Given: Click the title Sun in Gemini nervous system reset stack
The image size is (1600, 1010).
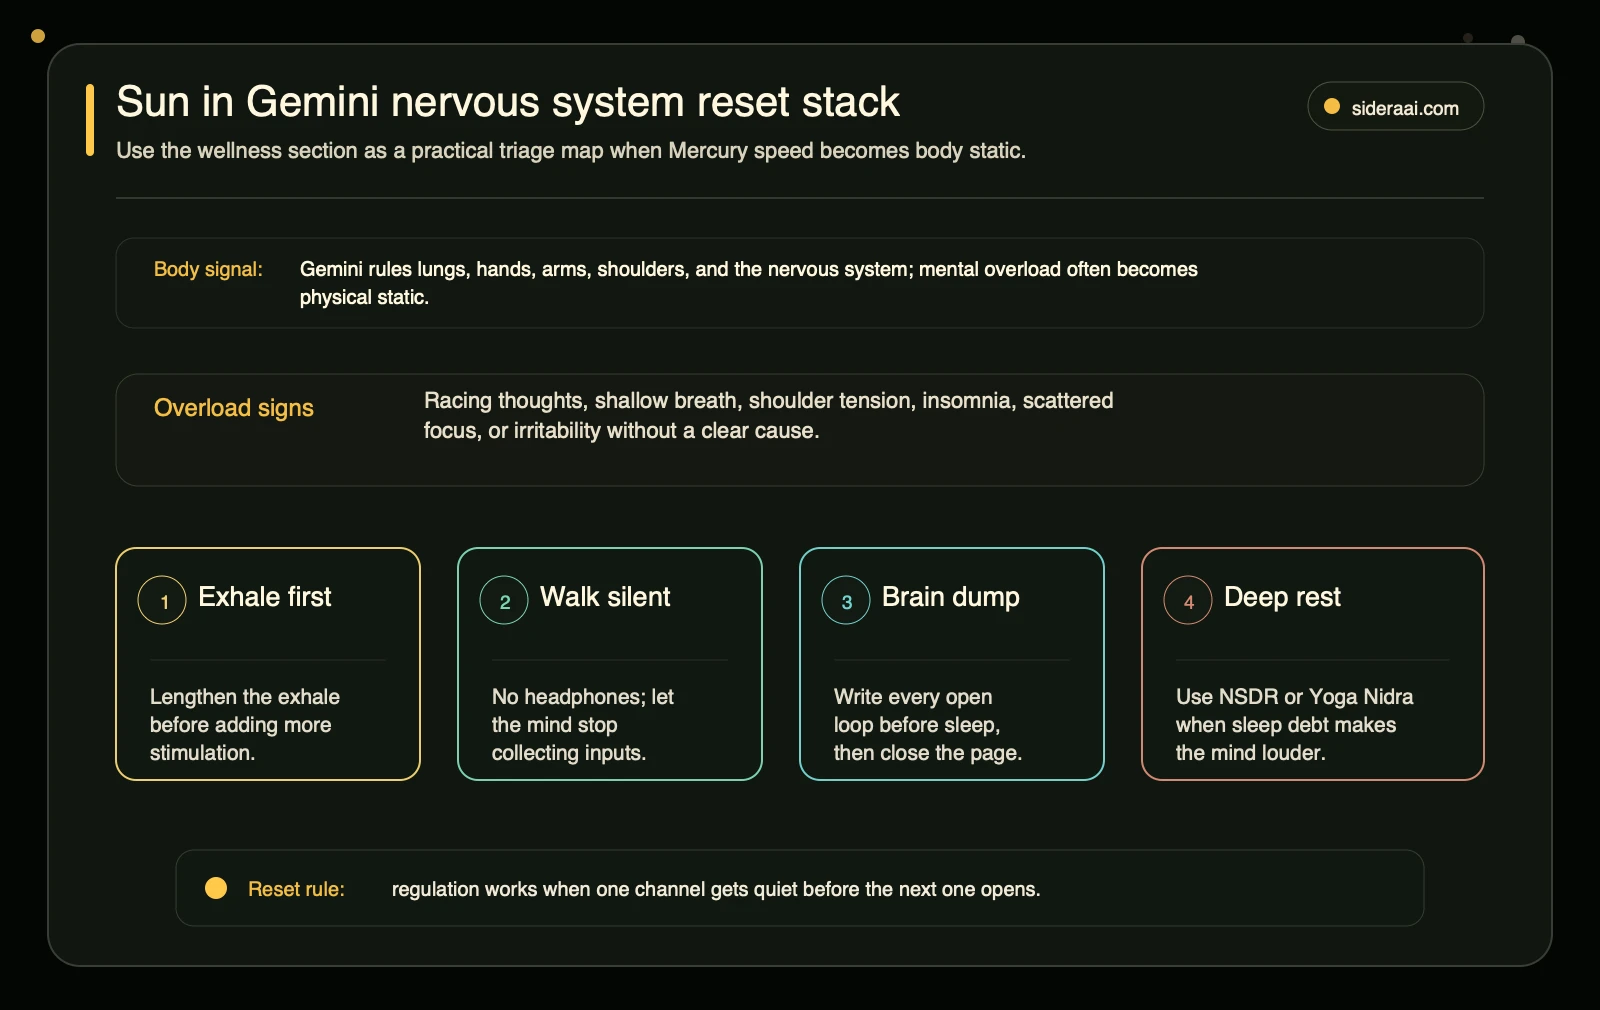Looking at the screenshot, I should (x=508, y=102).
